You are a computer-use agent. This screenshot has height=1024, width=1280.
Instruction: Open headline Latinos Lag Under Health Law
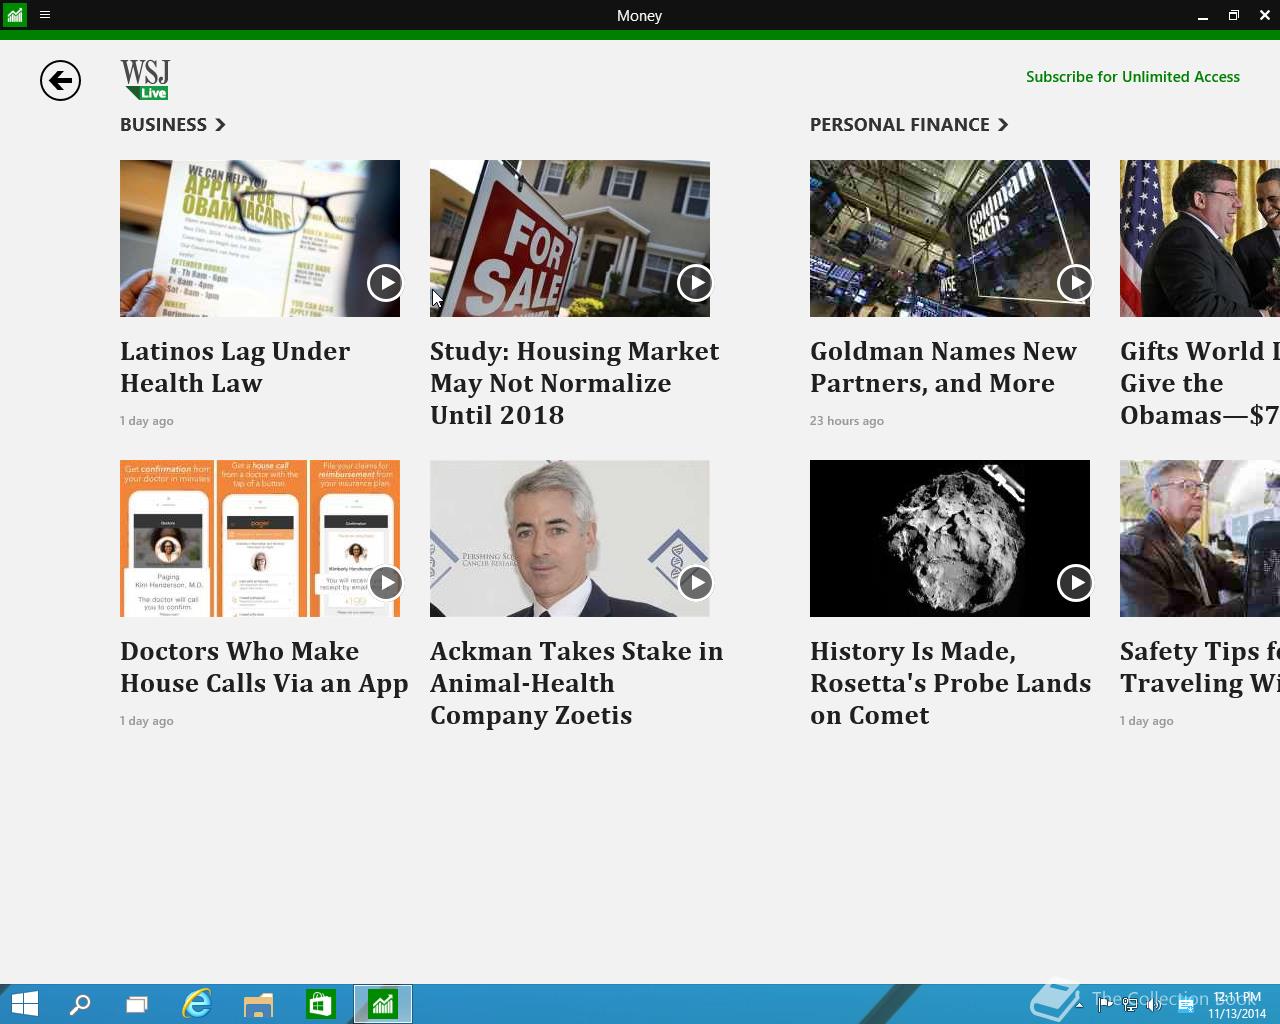[235, 367]
